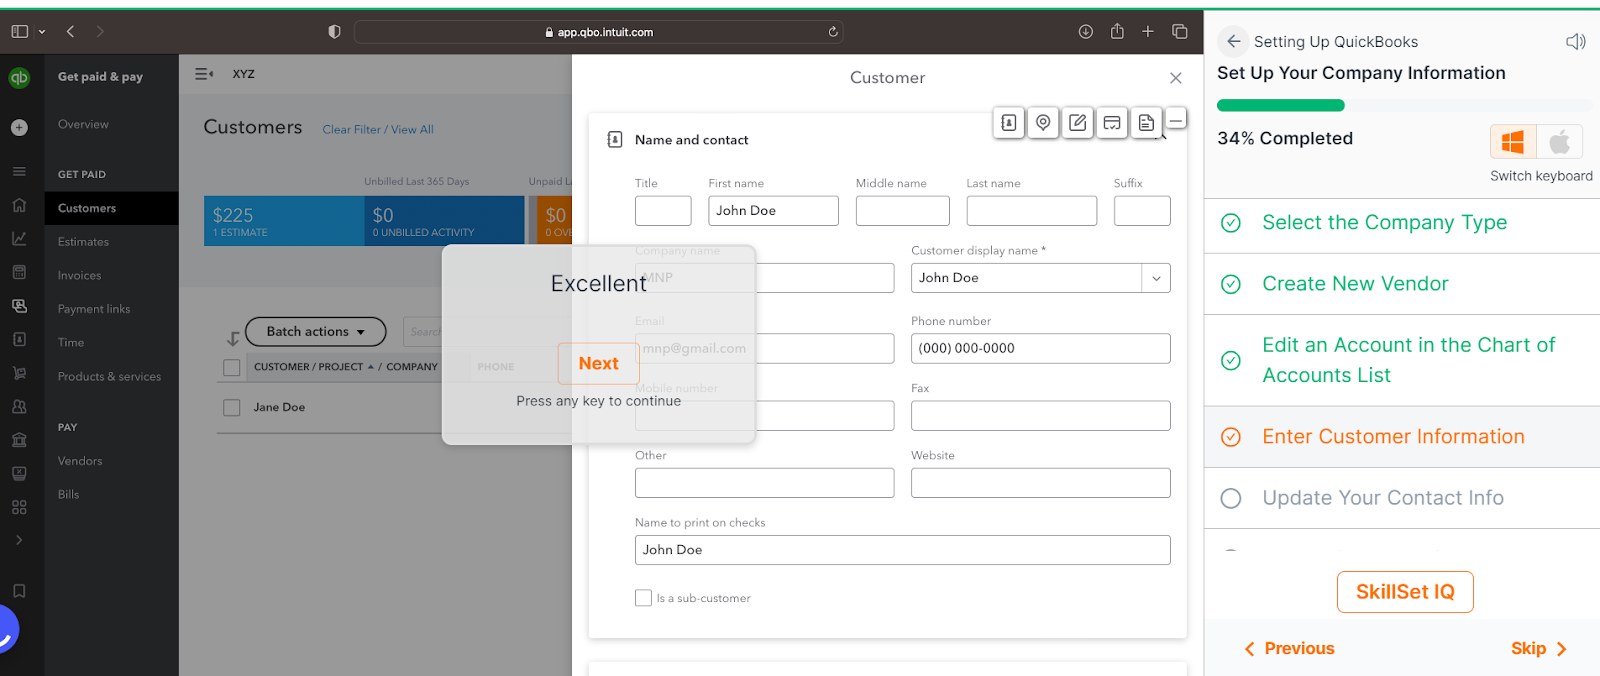The height and width of the screenshot is (676, 1600).
Task: Select the Update Your Contact Info radio circle
Action: pos(1231,498)
